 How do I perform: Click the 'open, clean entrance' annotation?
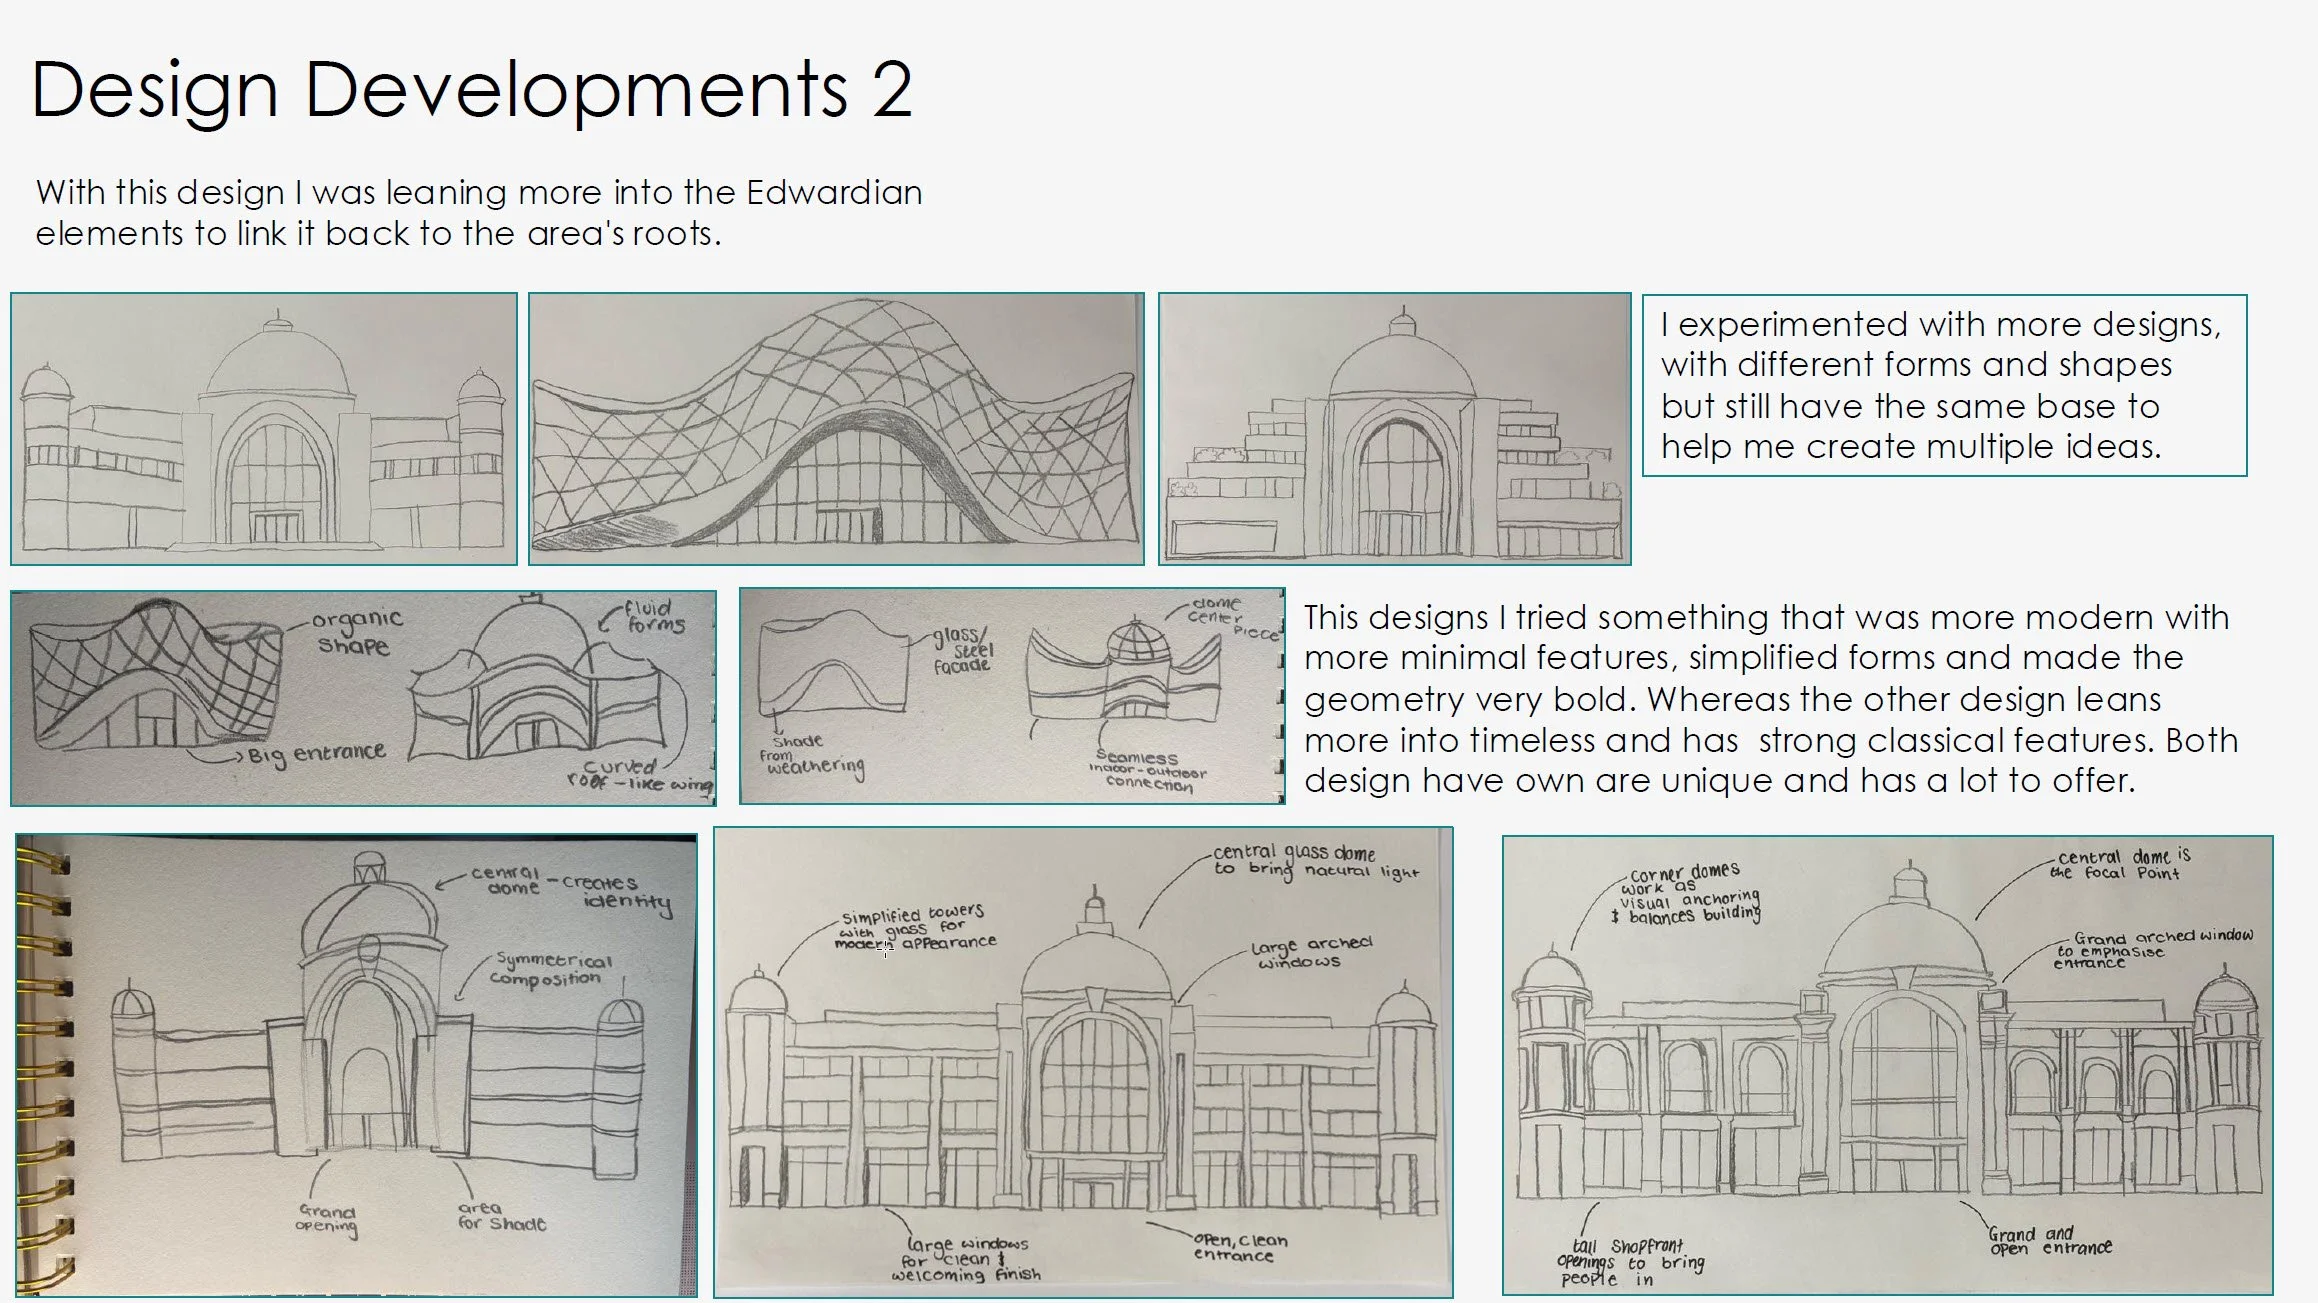click(1240, 1248)
